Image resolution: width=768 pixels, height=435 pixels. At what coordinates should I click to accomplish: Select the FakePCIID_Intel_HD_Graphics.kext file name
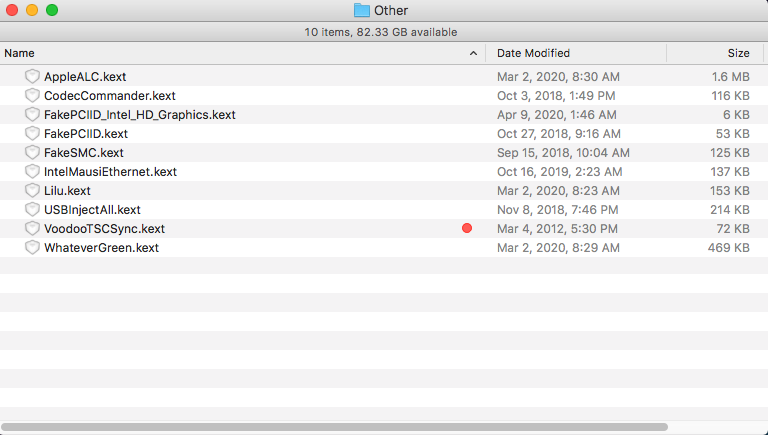pos(140,115)
